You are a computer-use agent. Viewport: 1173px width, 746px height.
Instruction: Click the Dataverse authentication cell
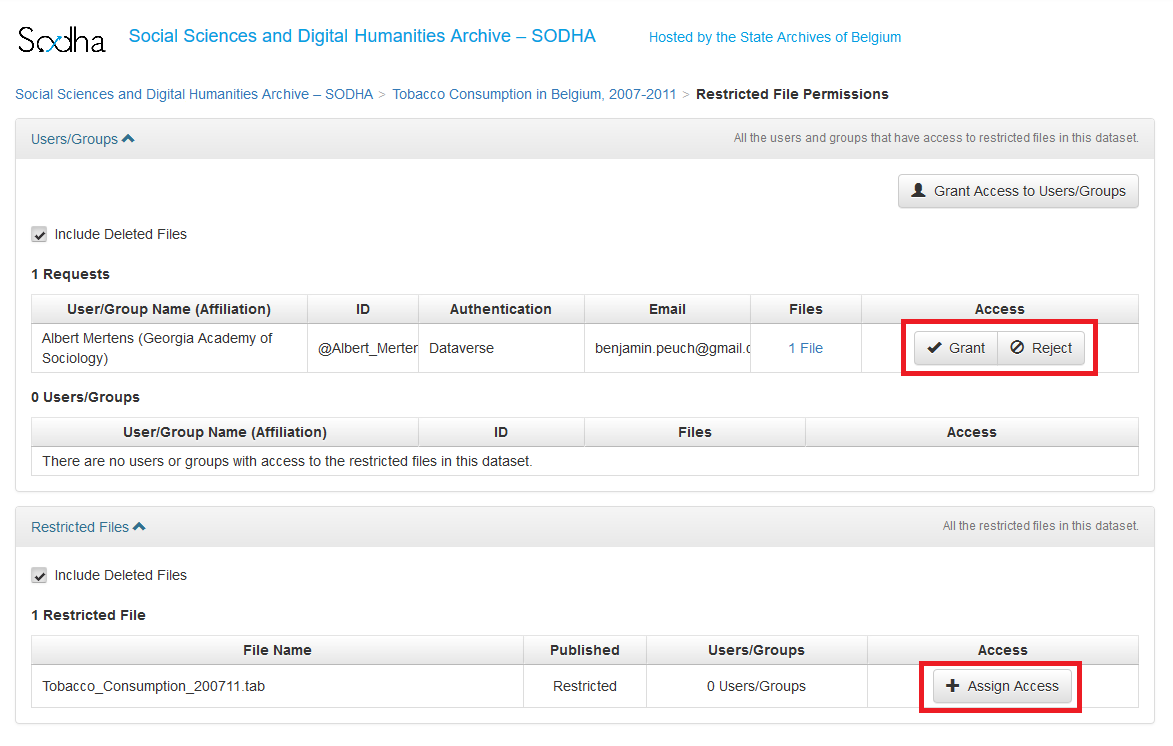point(501,348)
